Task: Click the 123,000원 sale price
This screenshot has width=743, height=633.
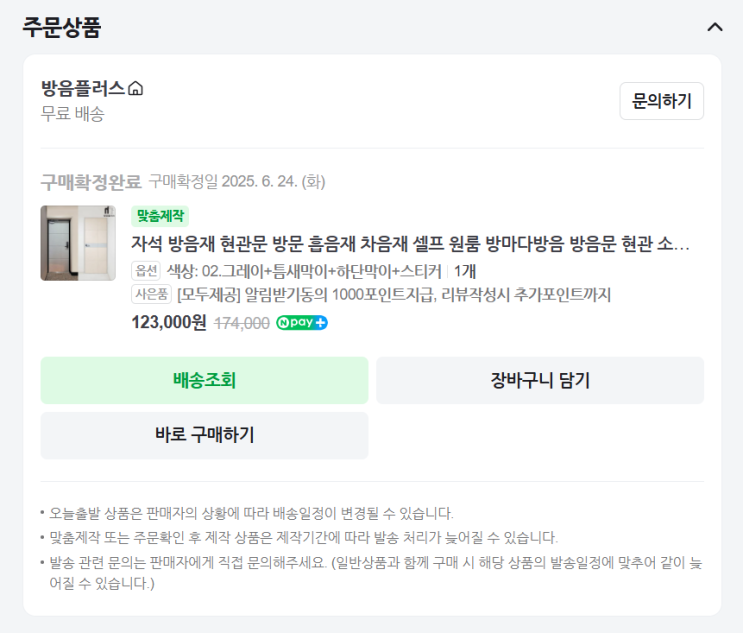Action: click(x=169, y=322)
